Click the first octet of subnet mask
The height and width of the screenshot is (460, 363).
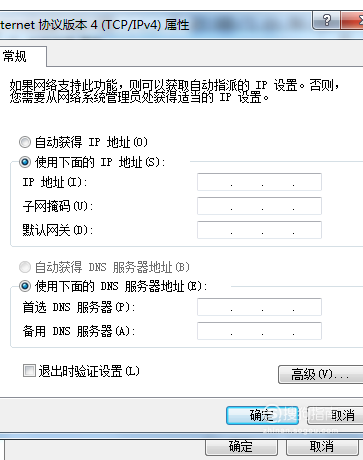(x=214, y=206)
